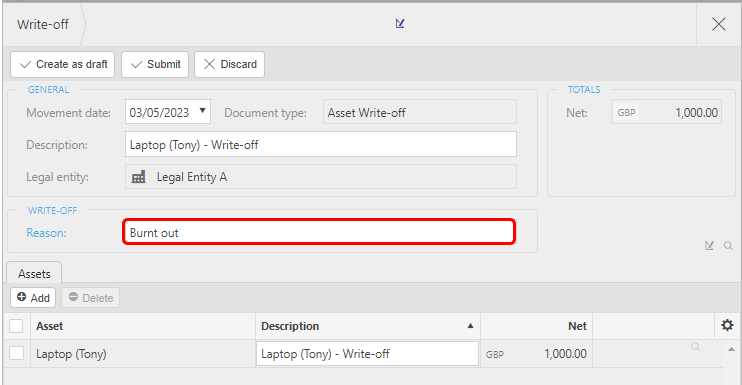Sort by the Description column arrow

click(470, 326)
